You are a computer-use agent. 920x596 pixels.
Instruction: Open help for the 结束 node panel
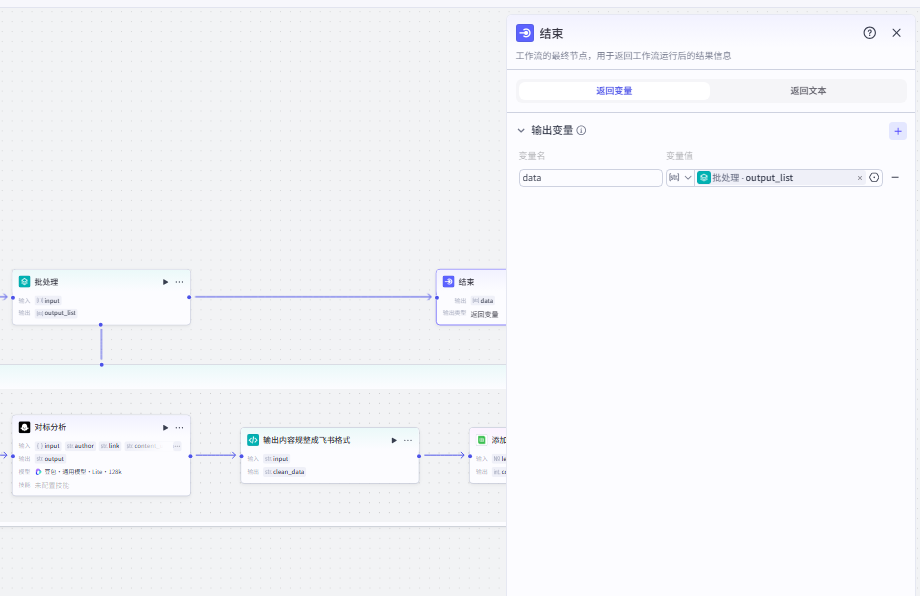[870, 33]
